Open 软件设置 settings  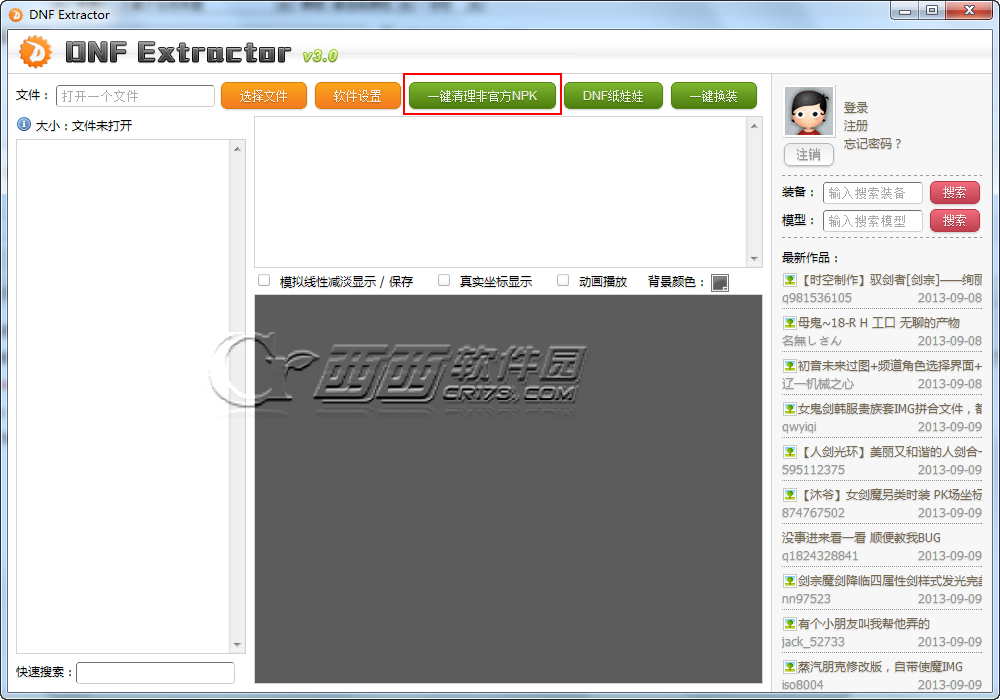(357, 96)
